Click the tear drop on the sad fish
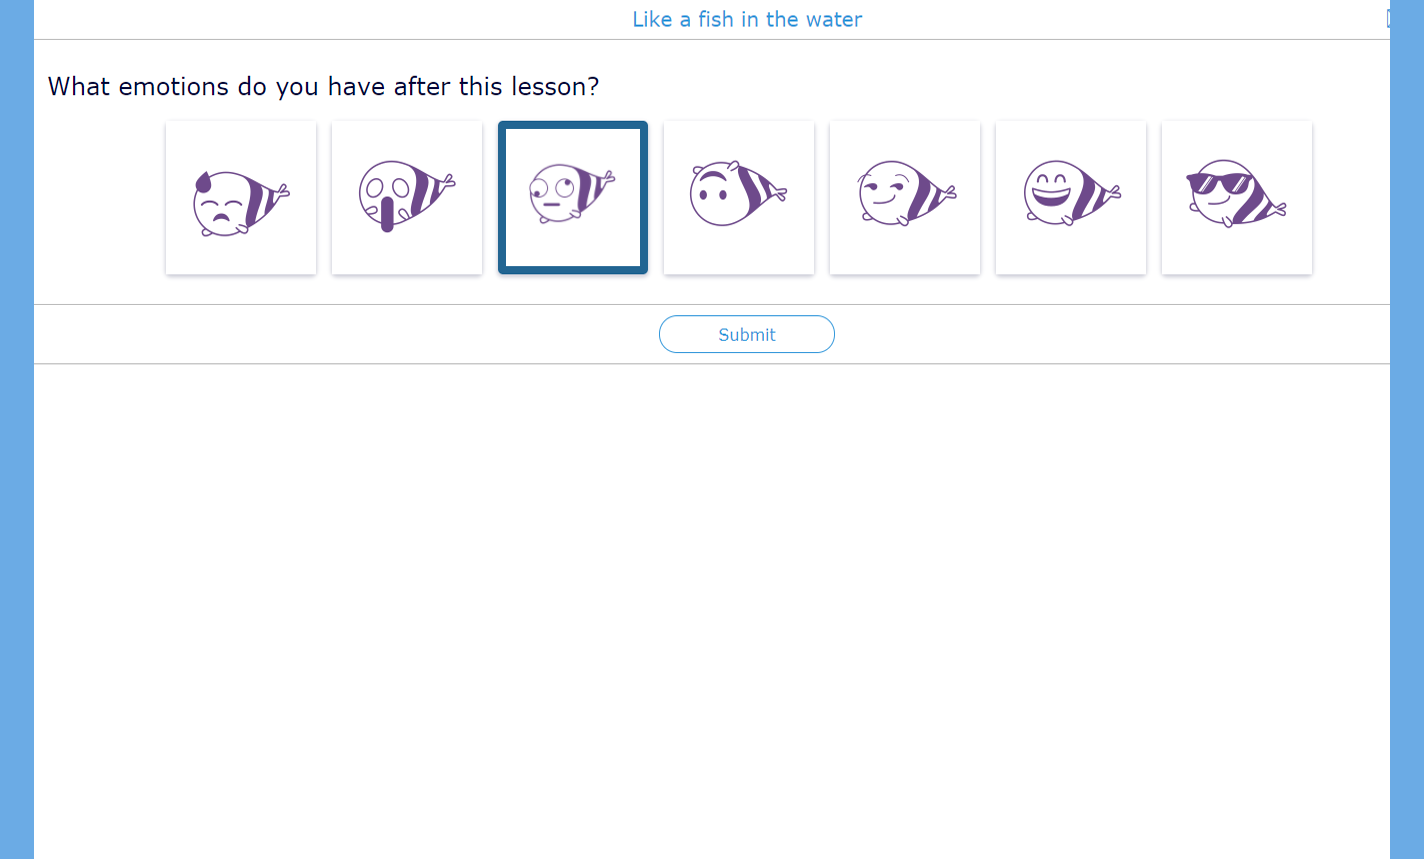The image size is (1424, 859). (204, 181)
